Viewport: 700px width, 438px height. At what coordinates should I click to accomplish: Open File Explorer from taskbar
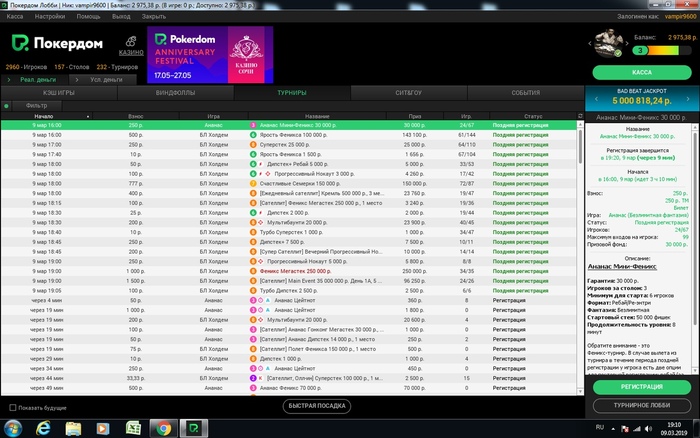(73, 429)
